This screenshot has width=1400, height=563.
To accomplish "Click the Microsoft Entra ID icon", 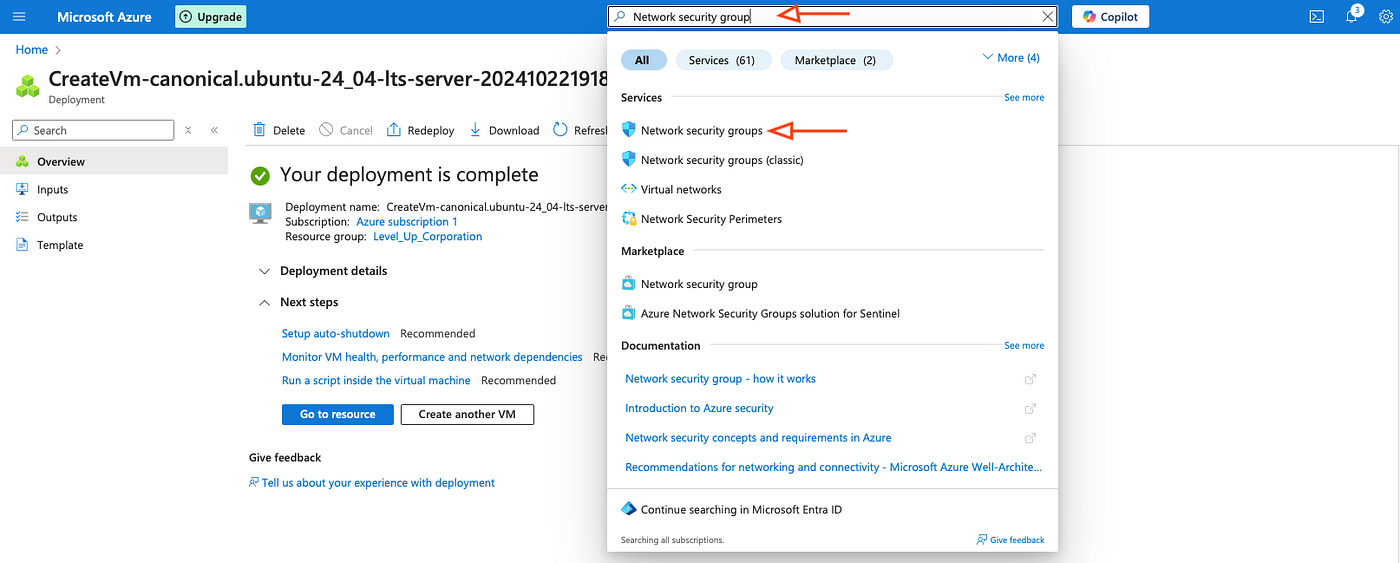I will 629,509.
